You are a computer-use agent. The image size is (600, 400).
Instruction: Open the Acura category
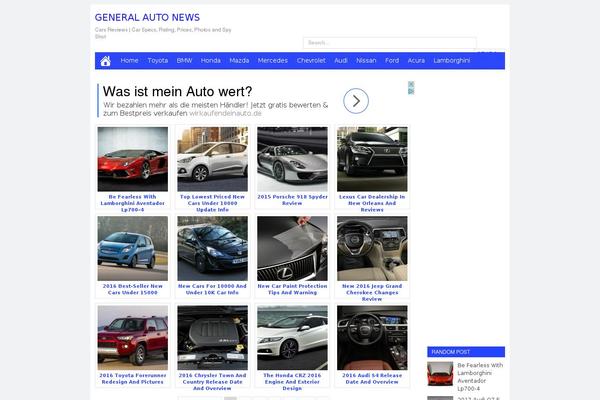[x=416, y=60]
